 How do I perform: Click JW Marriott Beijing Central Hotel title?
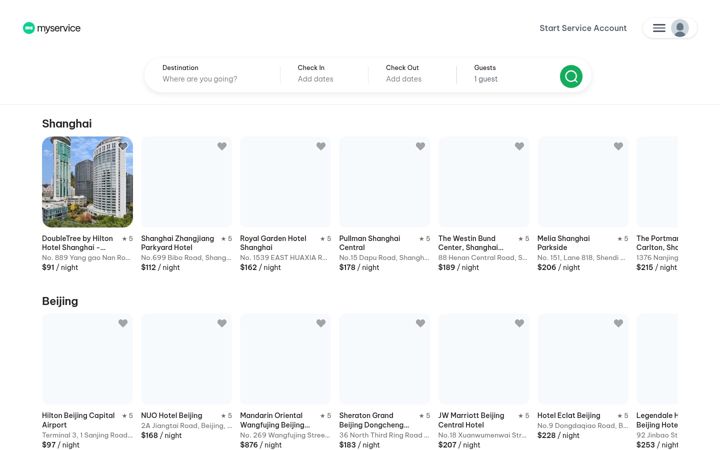471,420
